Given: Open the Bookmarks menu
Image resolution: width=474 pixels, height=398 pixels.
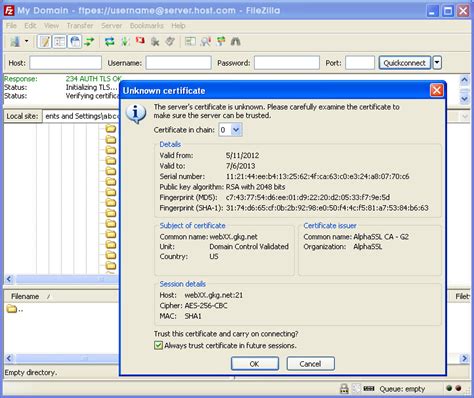Looking at the screenshot, I should point(147,26).
